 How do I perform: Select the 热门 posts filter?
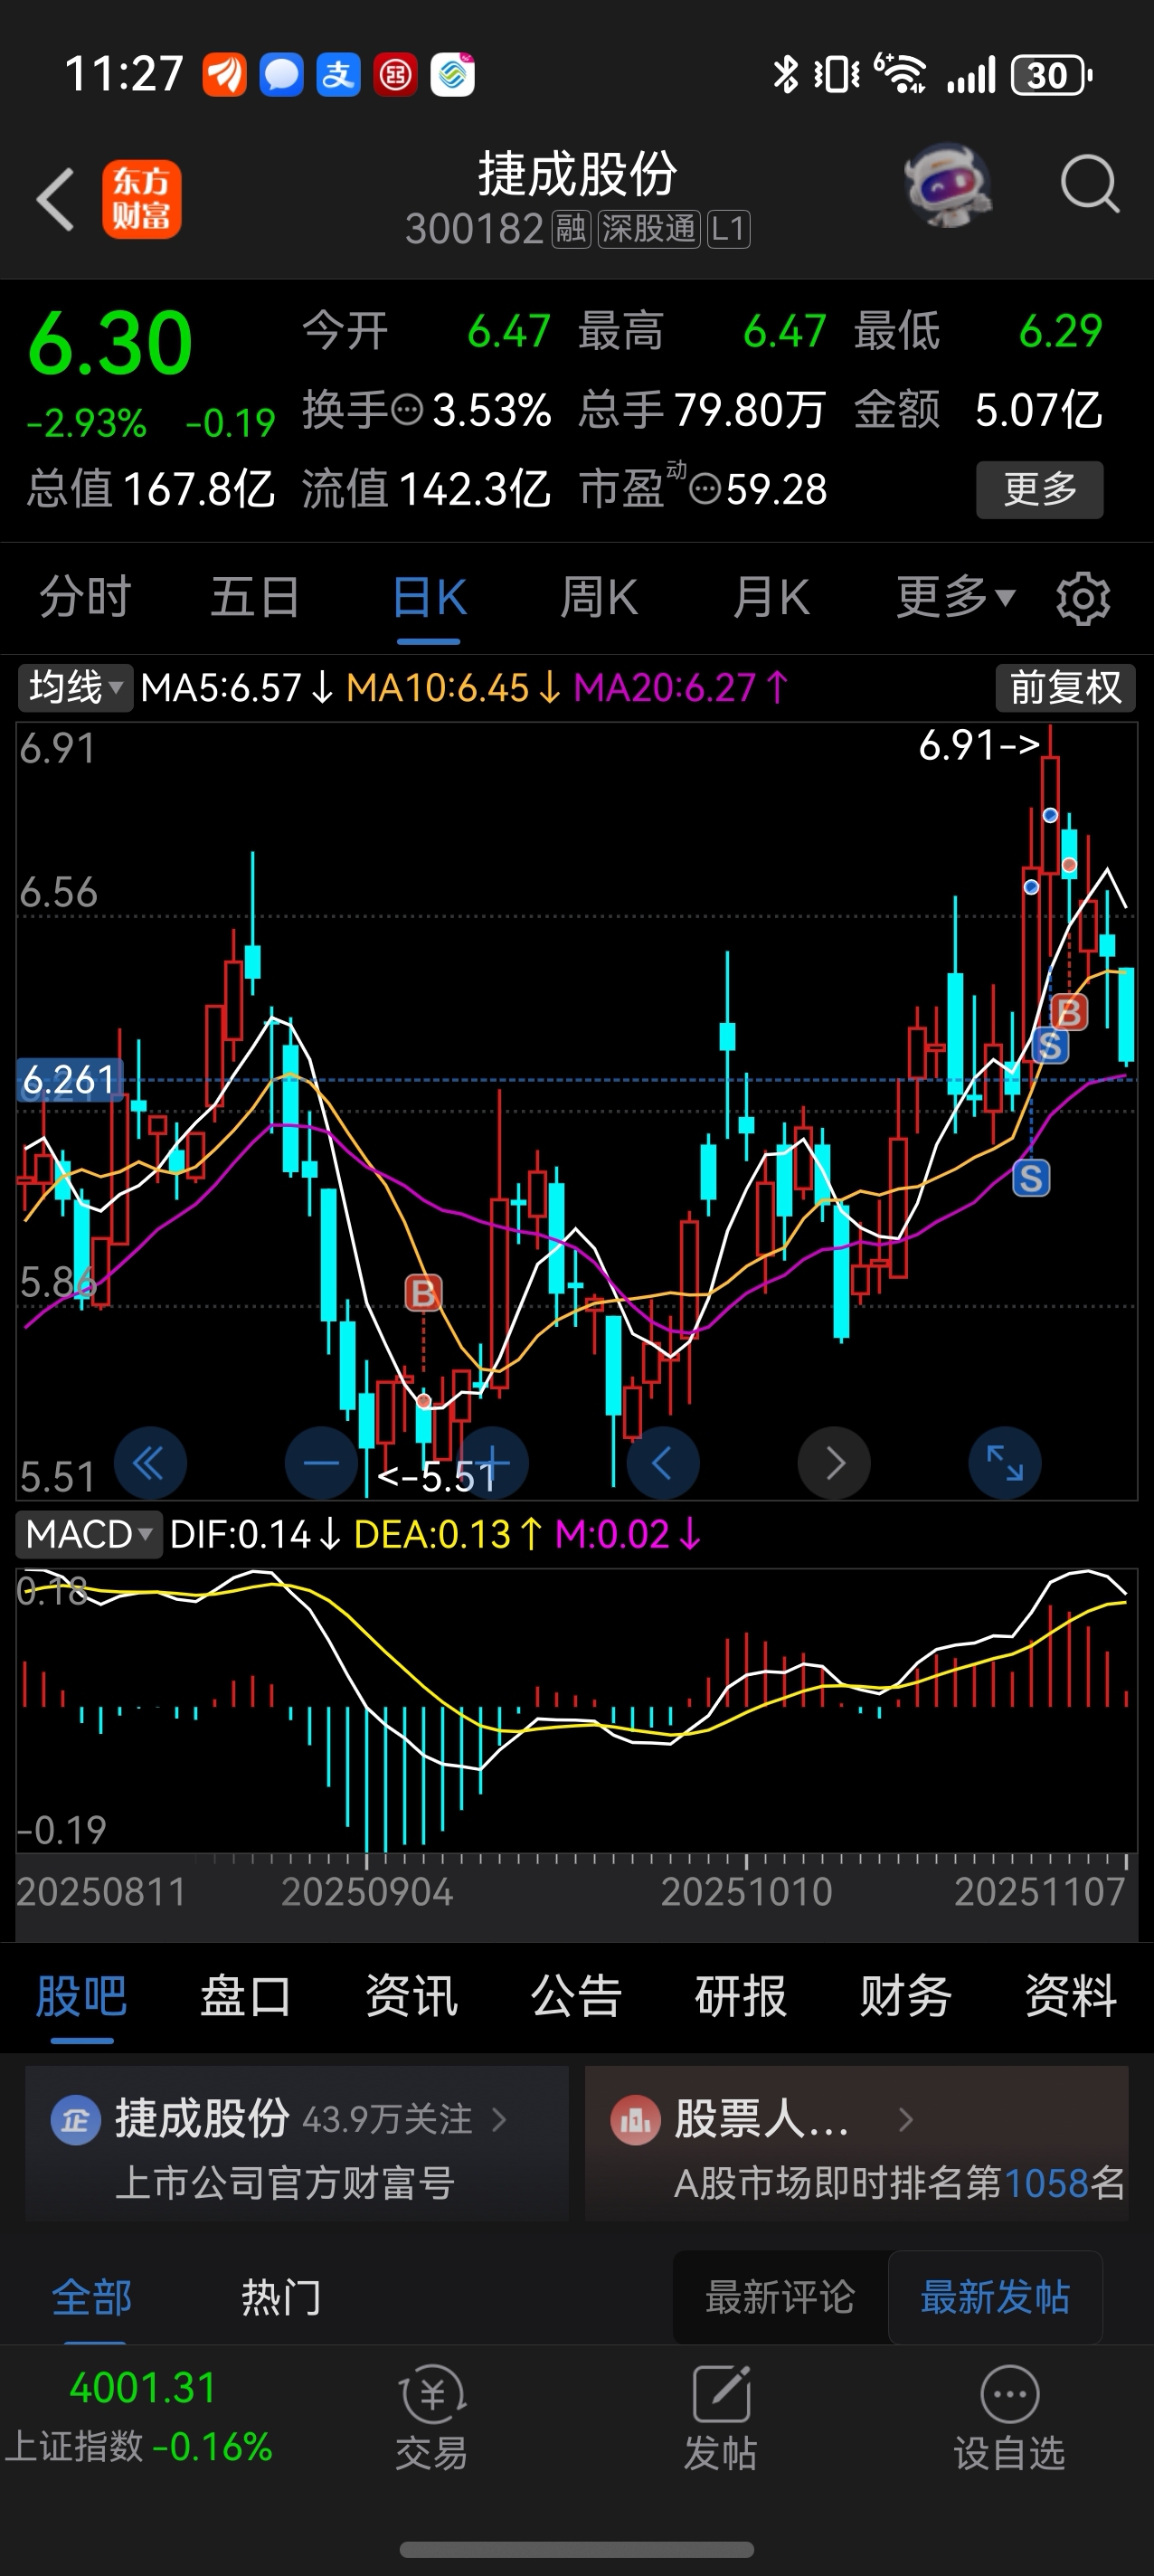[x=281, y=2297]
